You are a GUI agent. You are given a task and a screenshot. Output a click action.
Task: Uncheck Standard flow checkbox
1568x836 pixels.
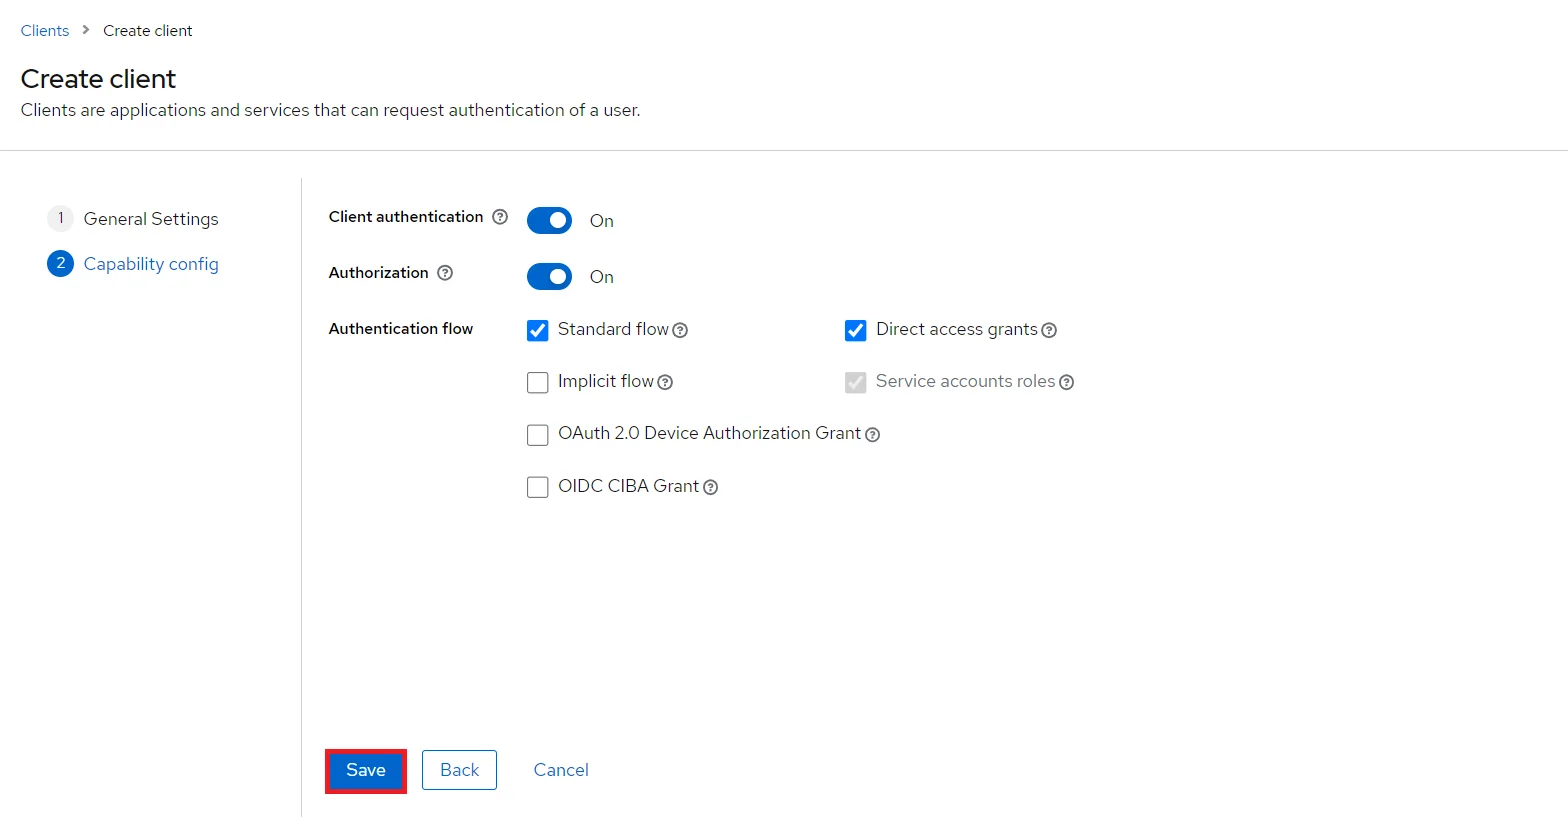pyautogui.click(x=538, y=330)
